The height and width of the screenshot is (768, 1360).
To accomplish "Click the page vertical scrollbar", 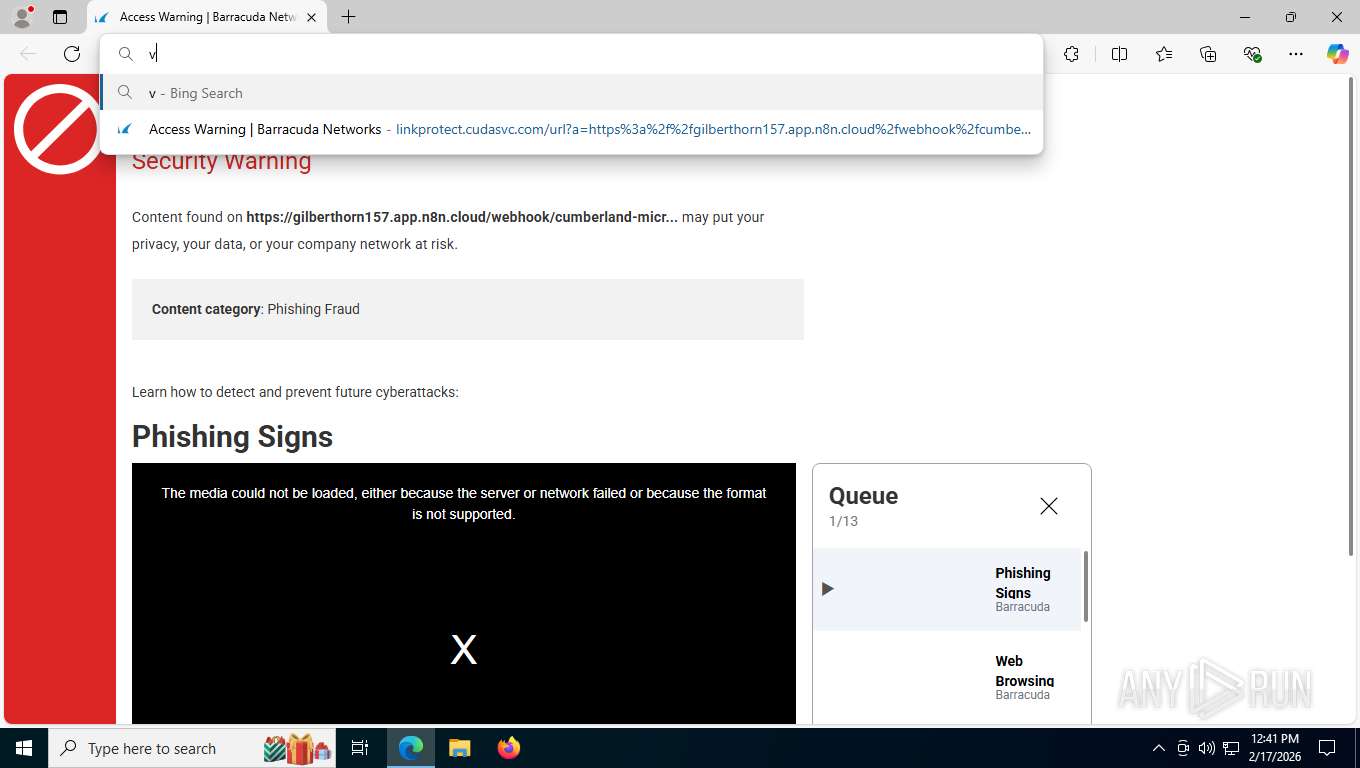I will 1351,316.
